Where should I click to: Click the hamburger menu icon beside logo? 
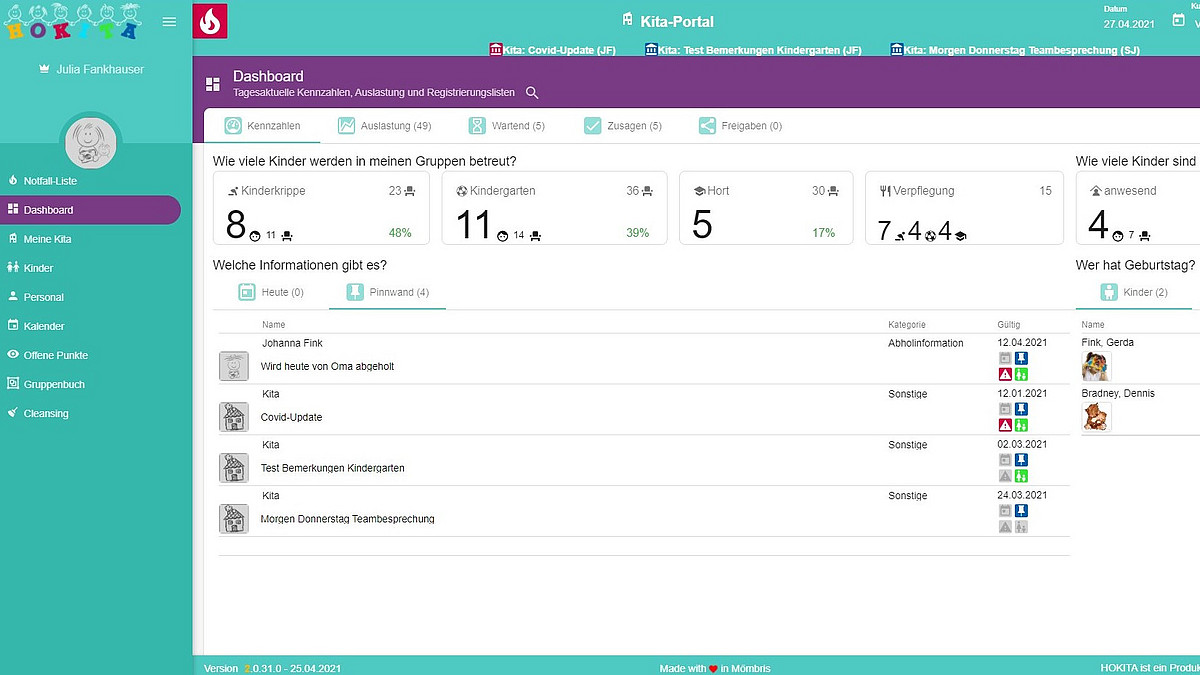(169, 21)
